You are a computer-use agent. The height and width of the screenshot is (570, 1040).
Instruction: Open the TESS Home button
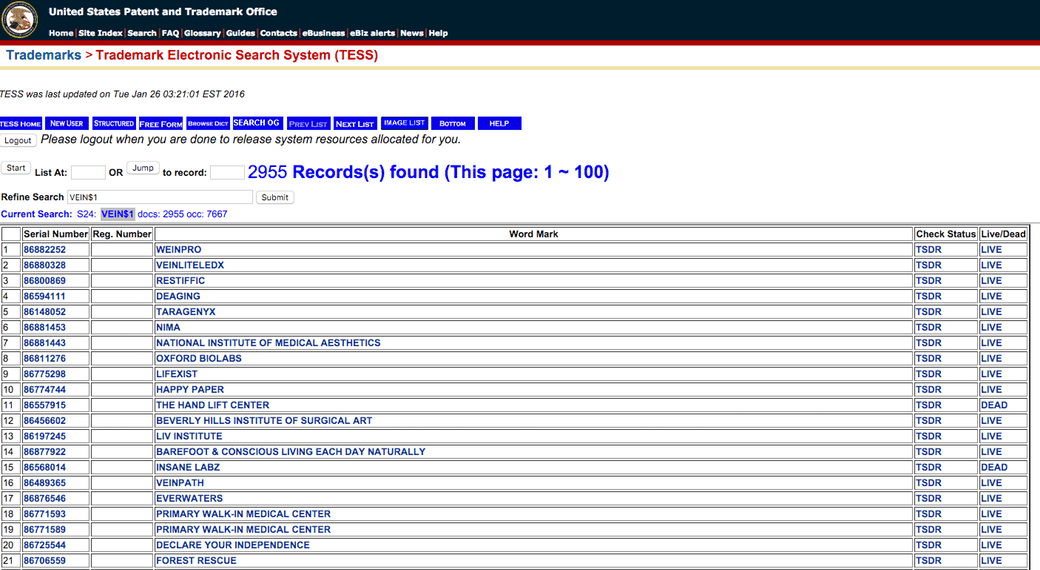(21, 124)
